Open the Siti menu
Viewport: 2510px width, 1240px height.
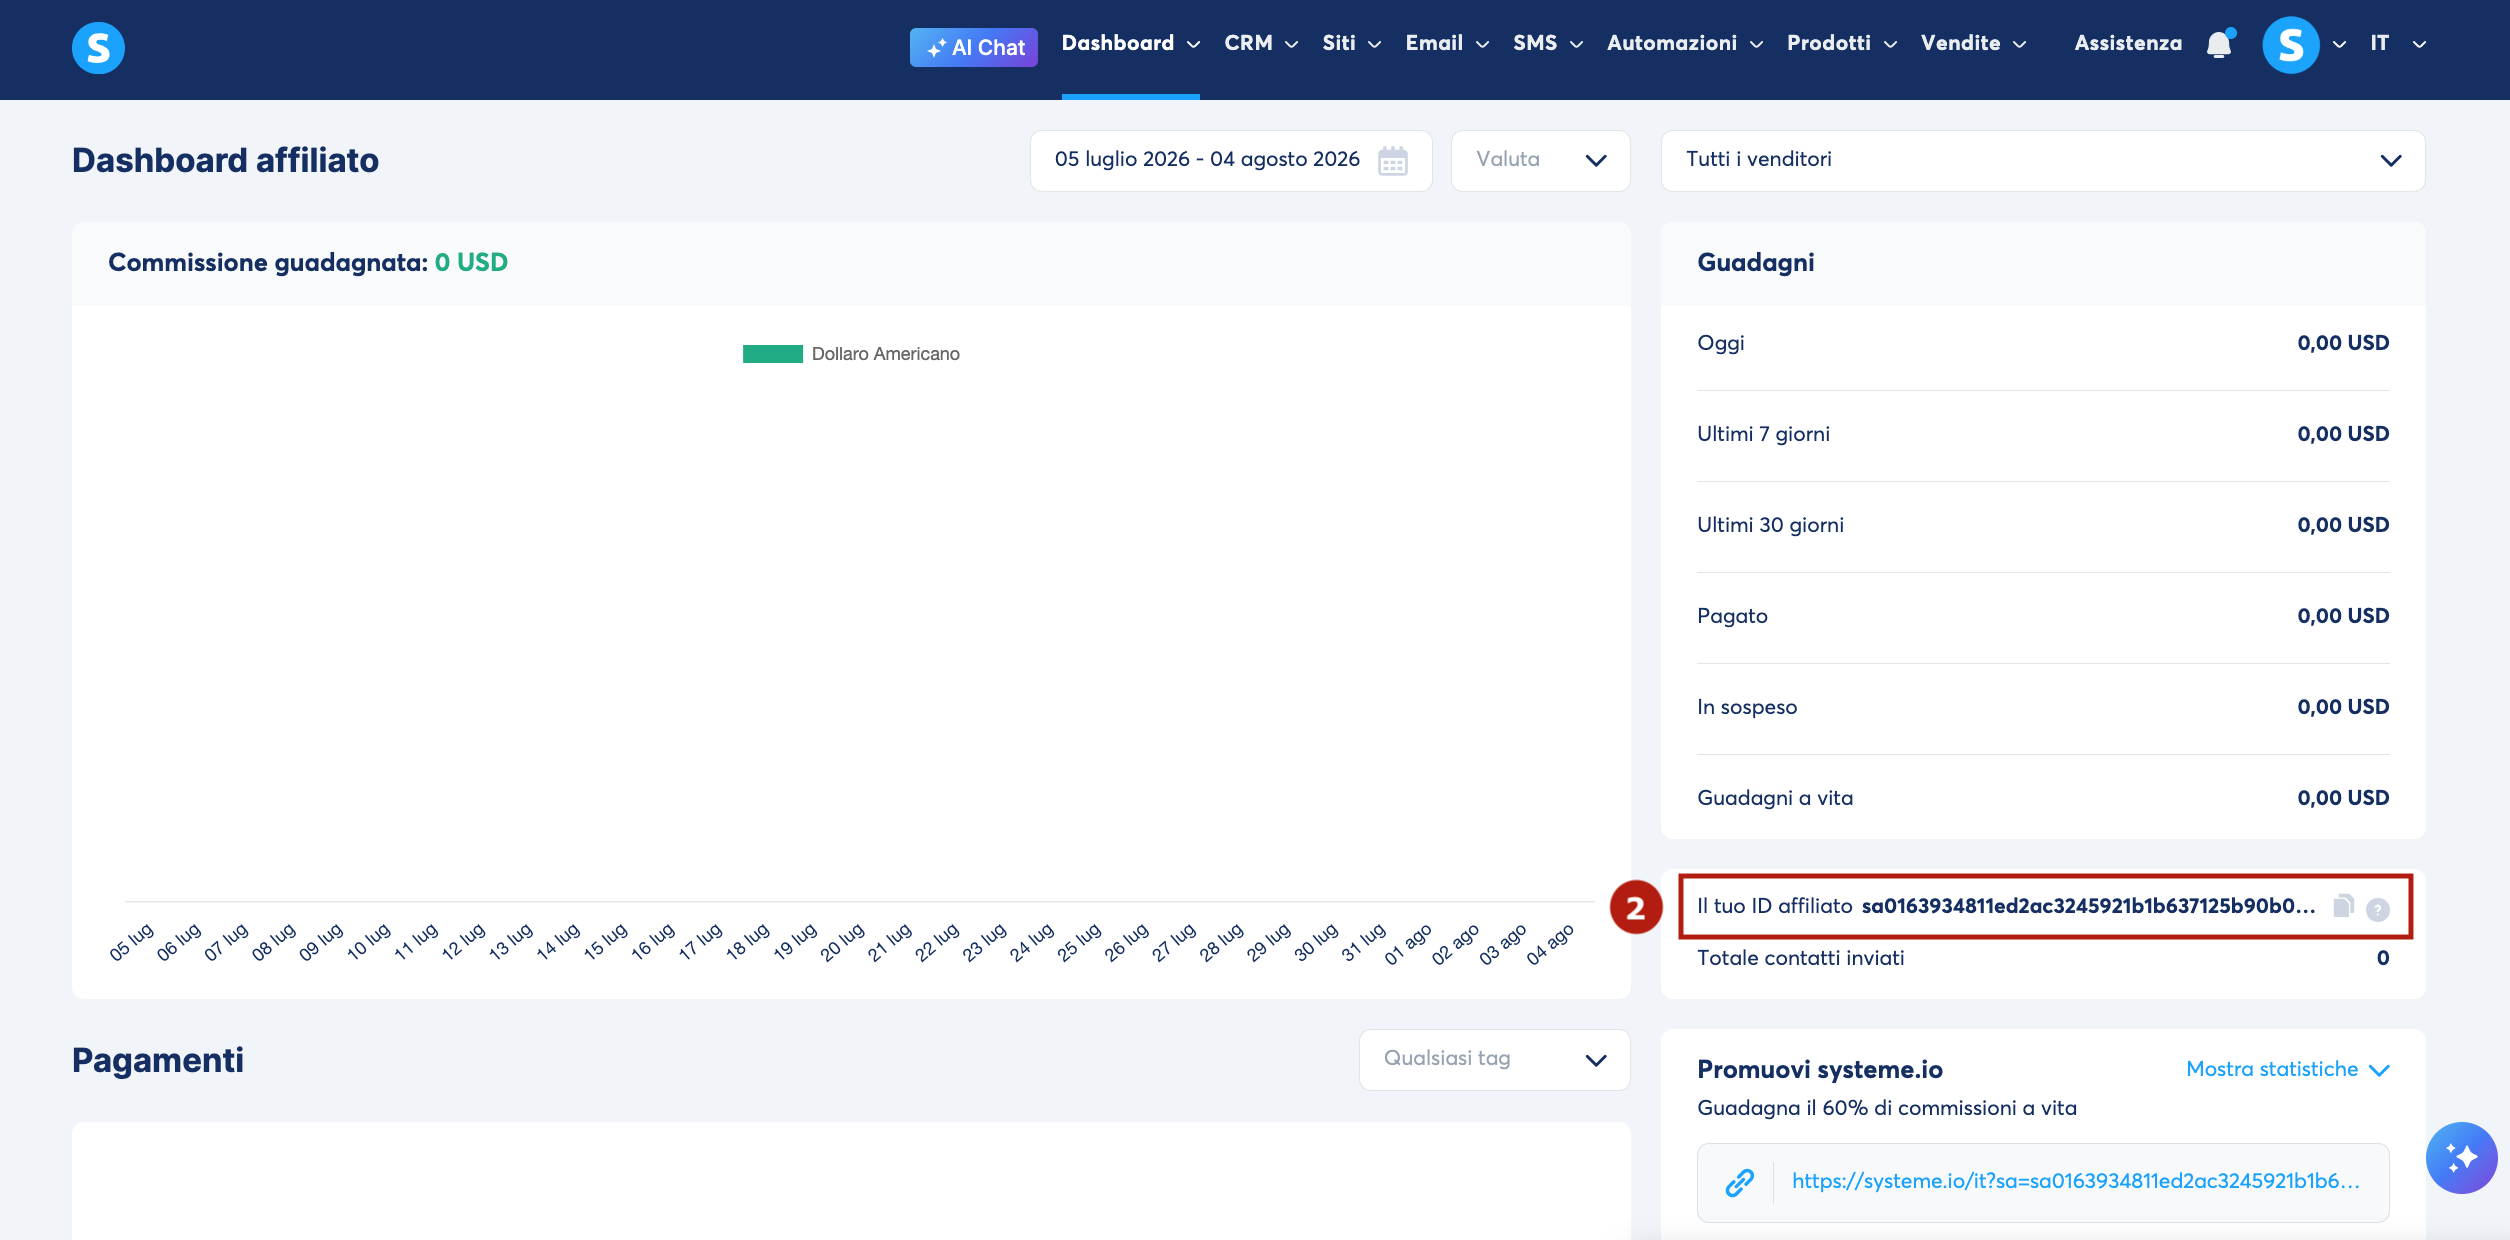1351,43
